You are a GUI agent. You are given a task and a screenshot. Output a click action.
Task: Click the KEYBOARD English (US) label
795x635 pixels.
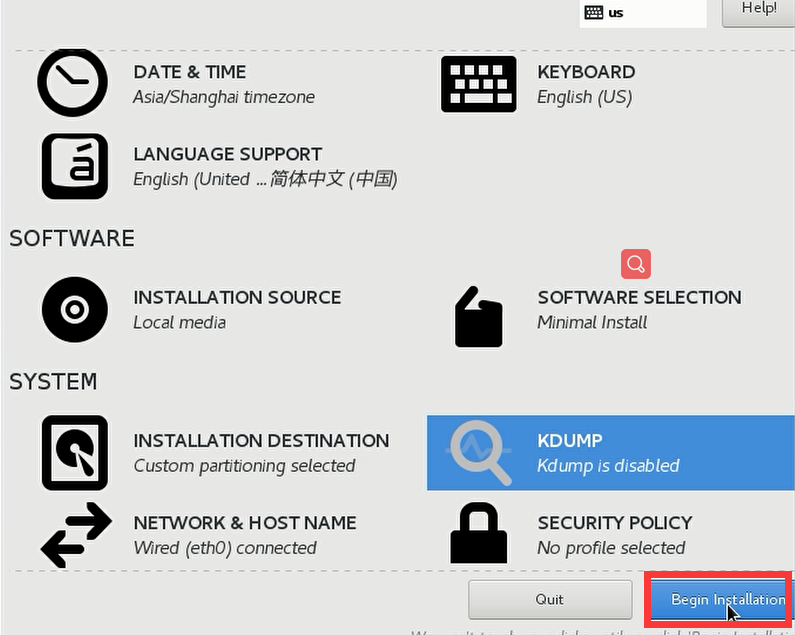pyautogui.click(x=585, y=97)
